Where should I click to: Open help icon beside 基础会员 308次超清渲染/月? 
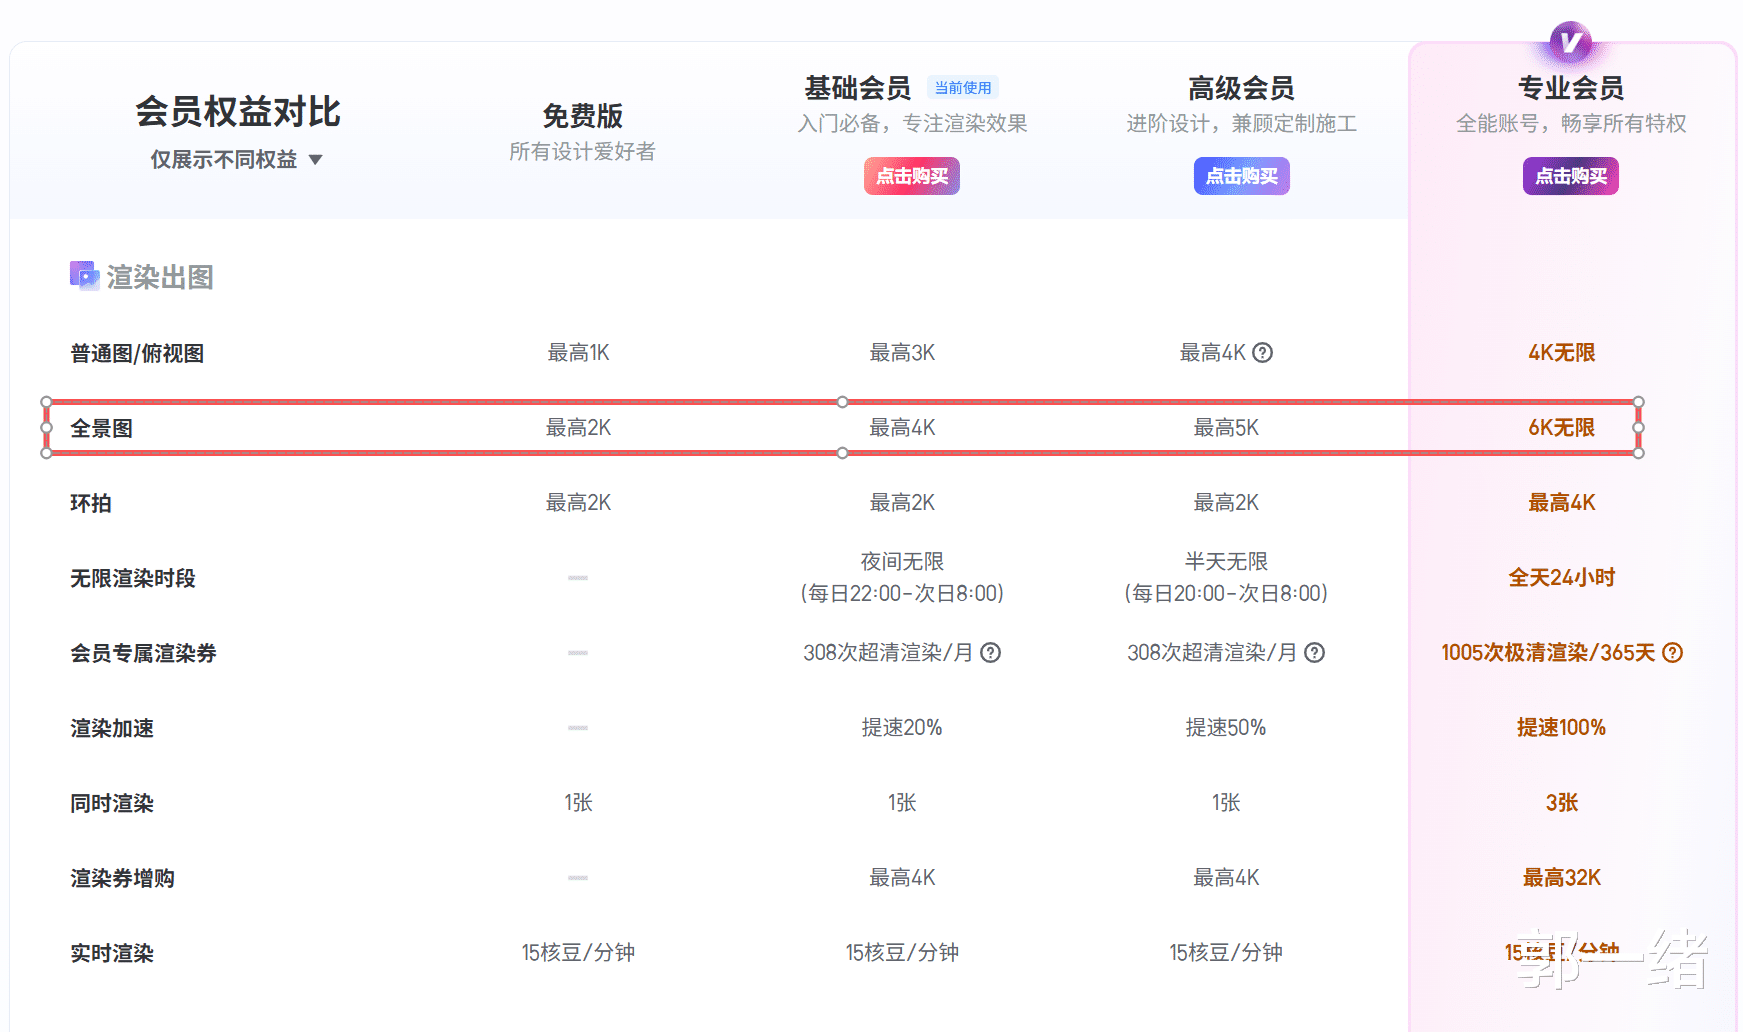coord(990,653)
